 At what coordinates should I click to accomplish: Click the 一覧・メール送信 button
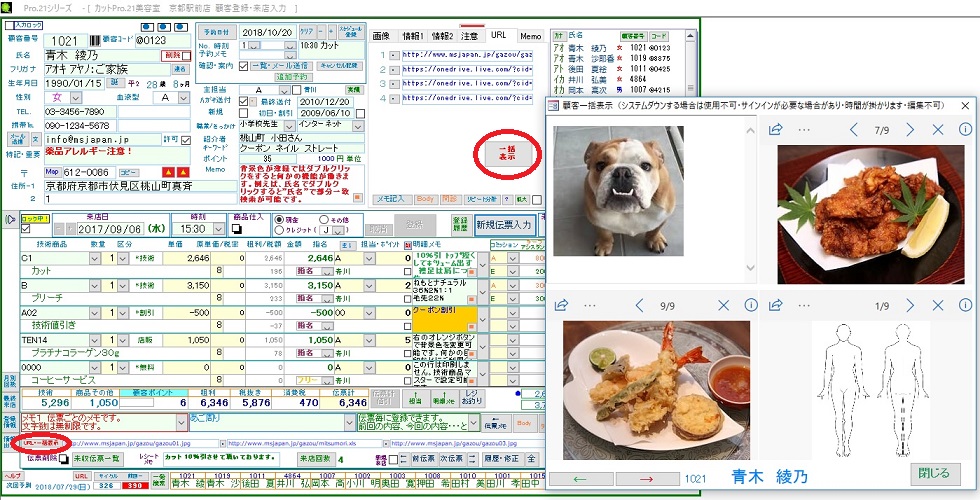[282, 66]
